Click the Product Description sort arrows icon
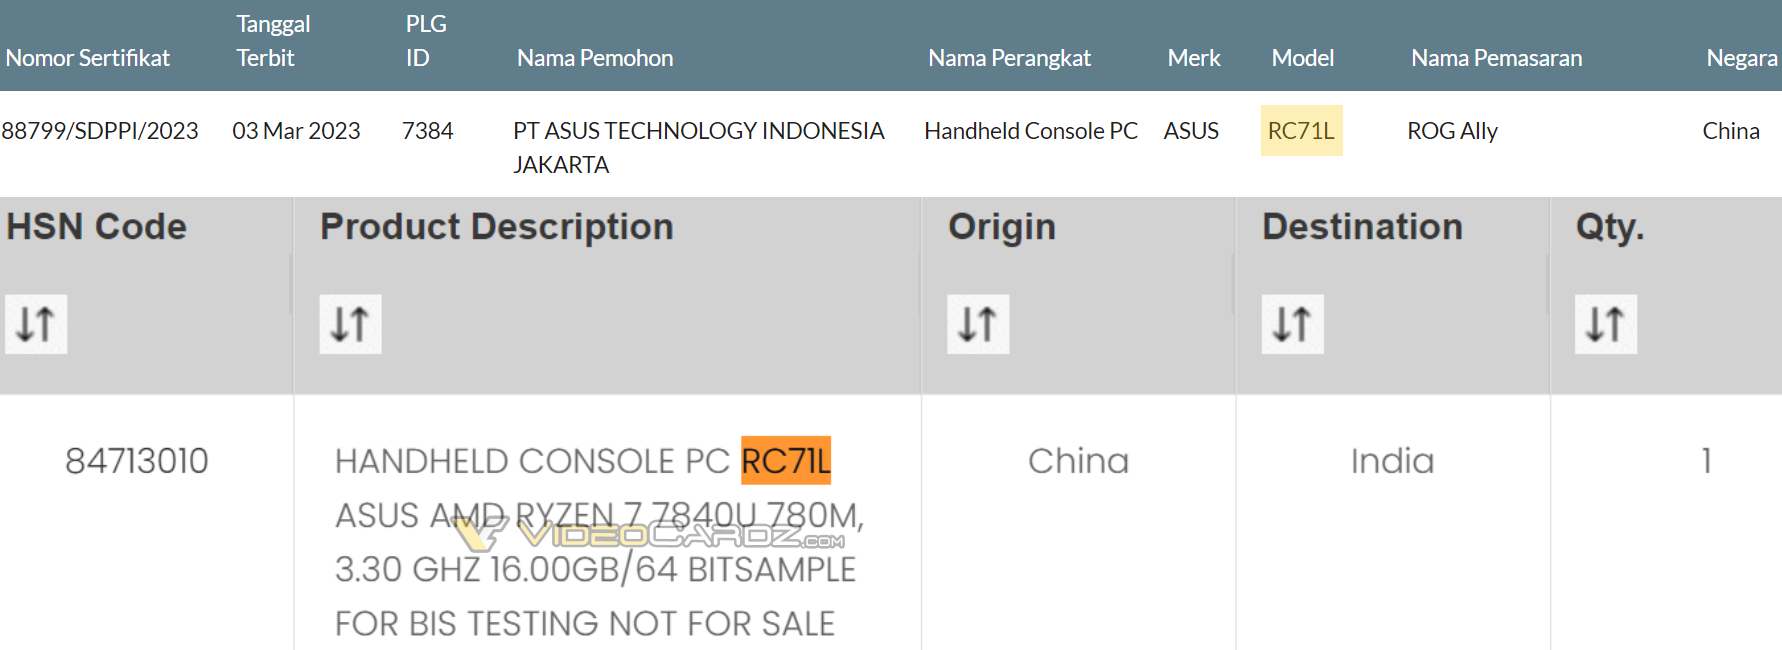Image resolution: width=1782 pixels, height=650 pixels. pos(350,324)
